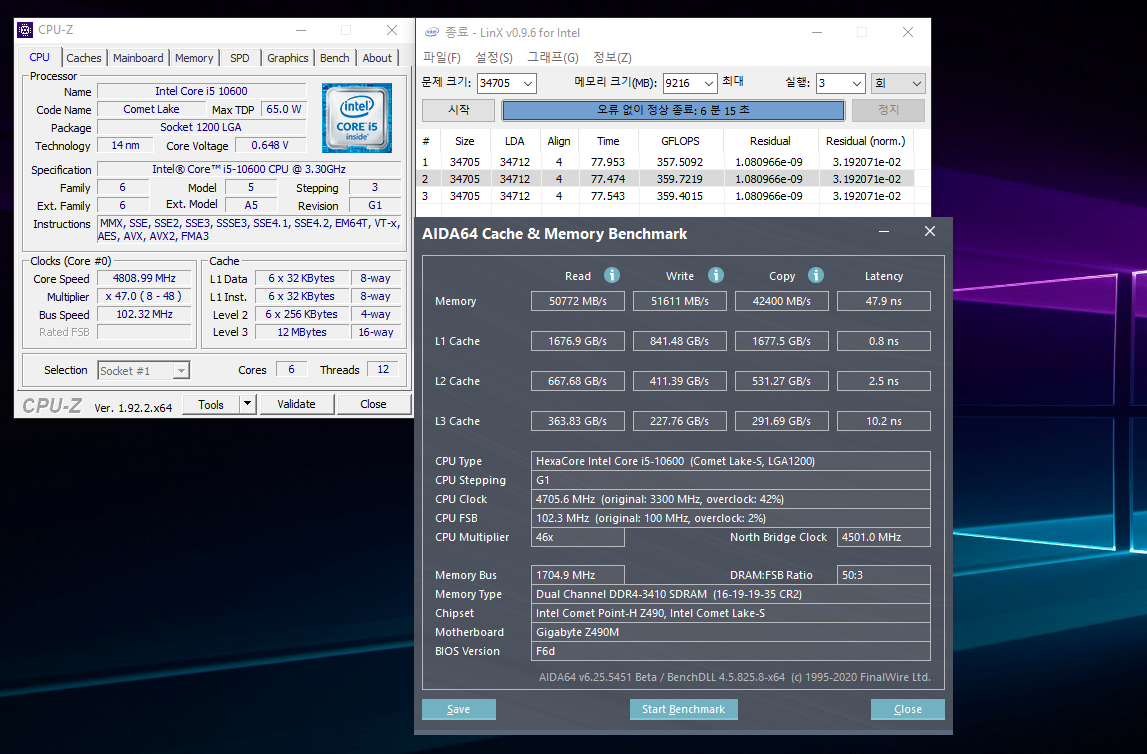Image resolution: width=1147 pixels, height=754 pixels.
Task: Switch to the Graphics tab
Action: point(287,58)
